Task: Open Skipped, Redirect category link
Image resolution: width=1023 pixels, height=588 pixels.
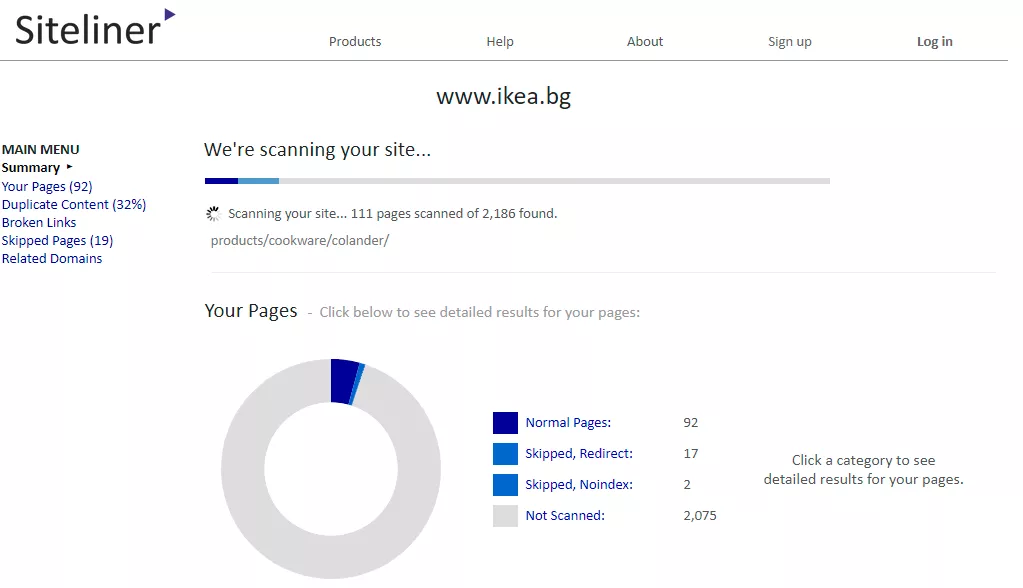Action: click(x=579, y=454)
